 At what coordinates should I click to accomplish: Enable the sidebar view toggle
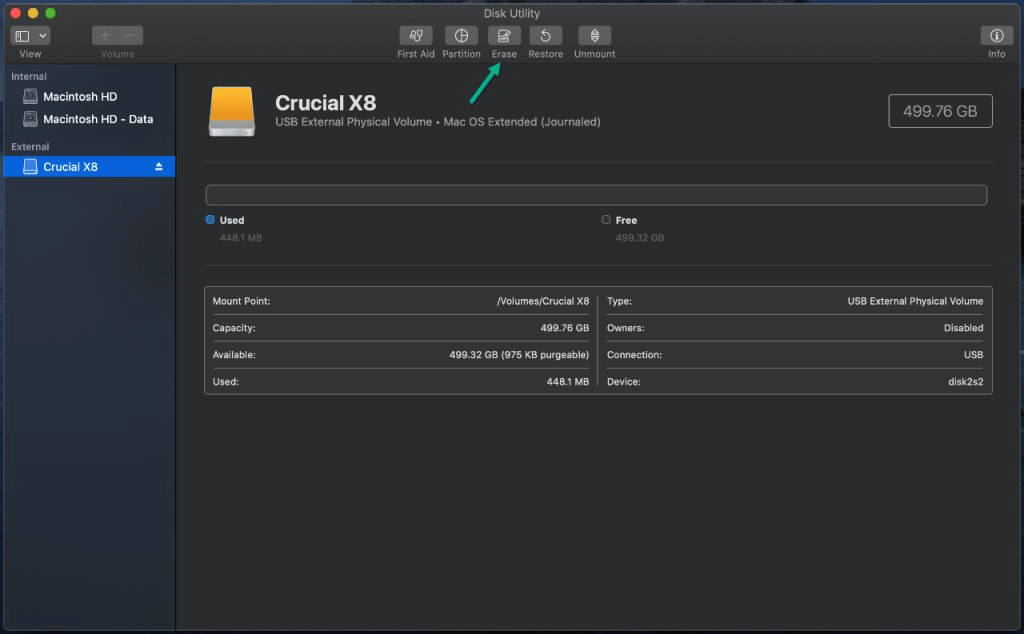pos(23,34)
